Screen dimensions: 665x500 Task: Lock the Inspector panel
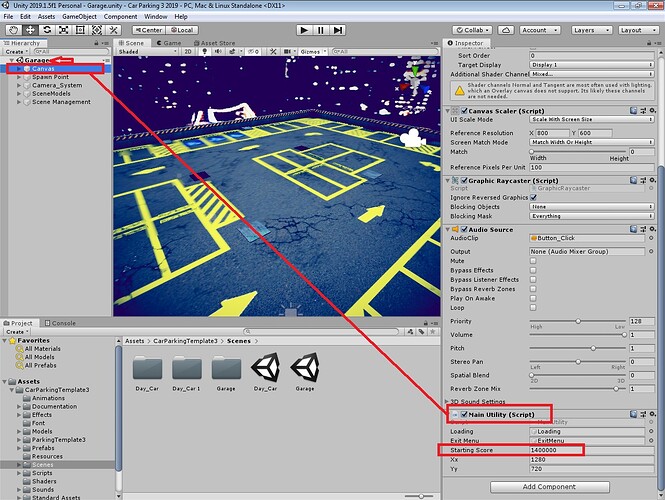pos(649,43)
